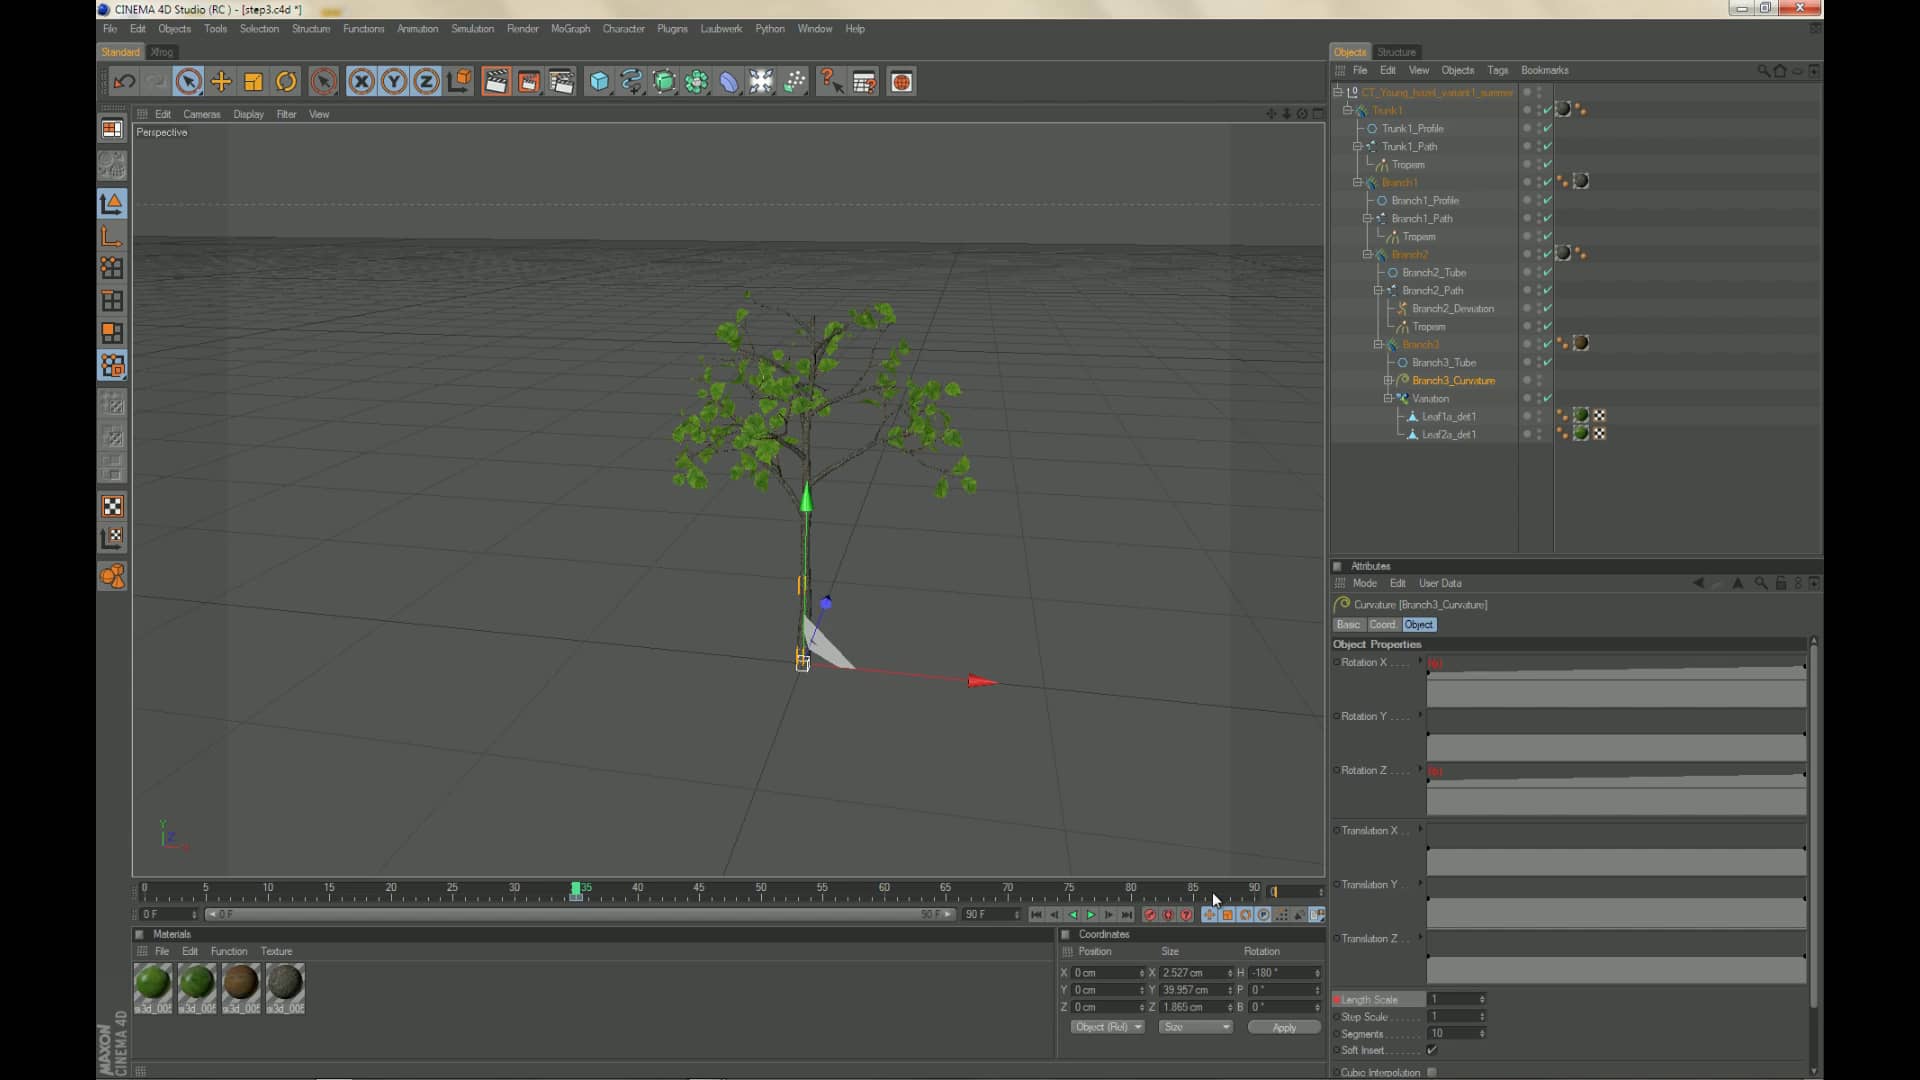
Task: Select the Move tool in the toolbar
Action: tap(221, 81)
